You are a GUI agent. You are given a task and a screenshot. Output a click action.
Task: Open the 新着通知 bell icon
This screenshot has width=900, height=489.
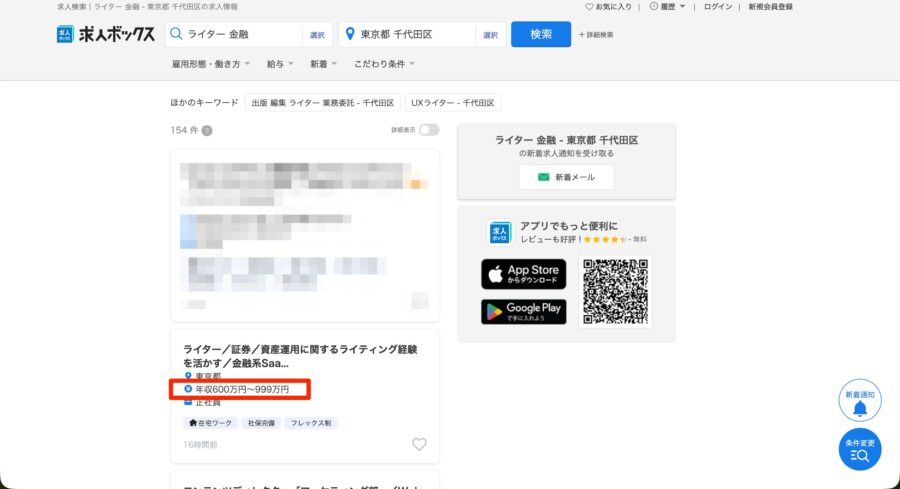(859, 401)
